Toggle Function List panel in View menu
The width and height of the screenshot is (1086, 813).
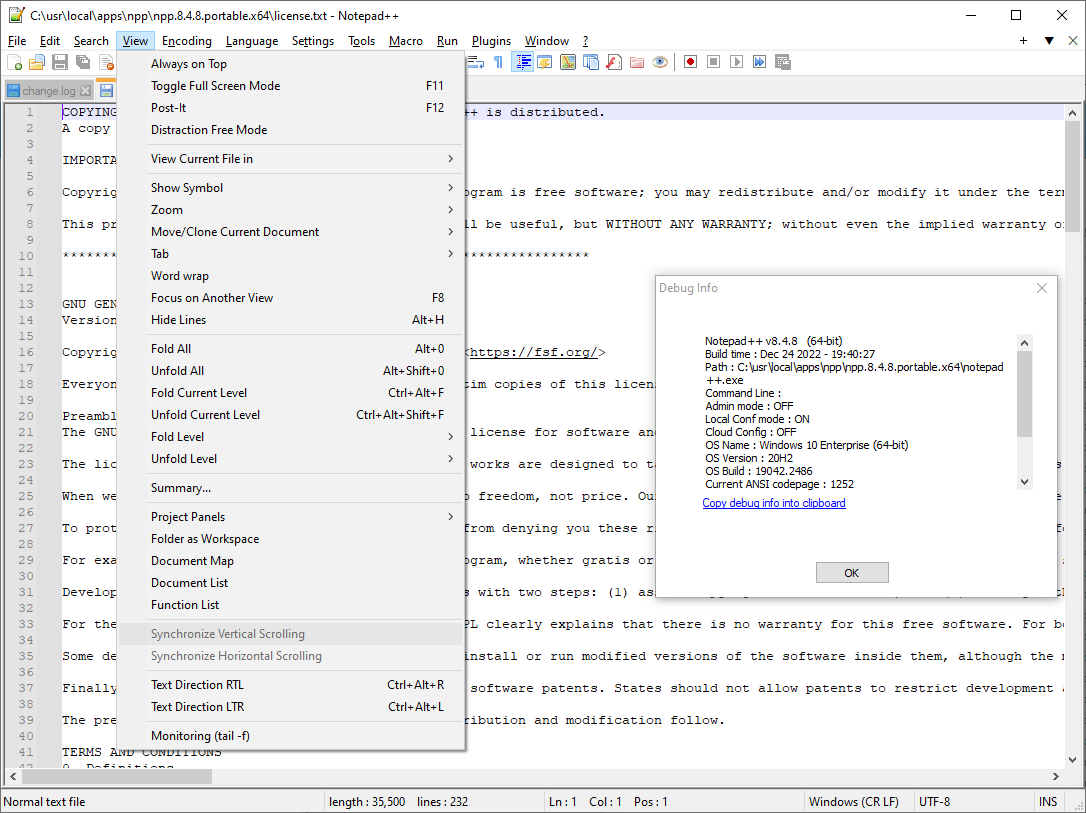(291, 605)
